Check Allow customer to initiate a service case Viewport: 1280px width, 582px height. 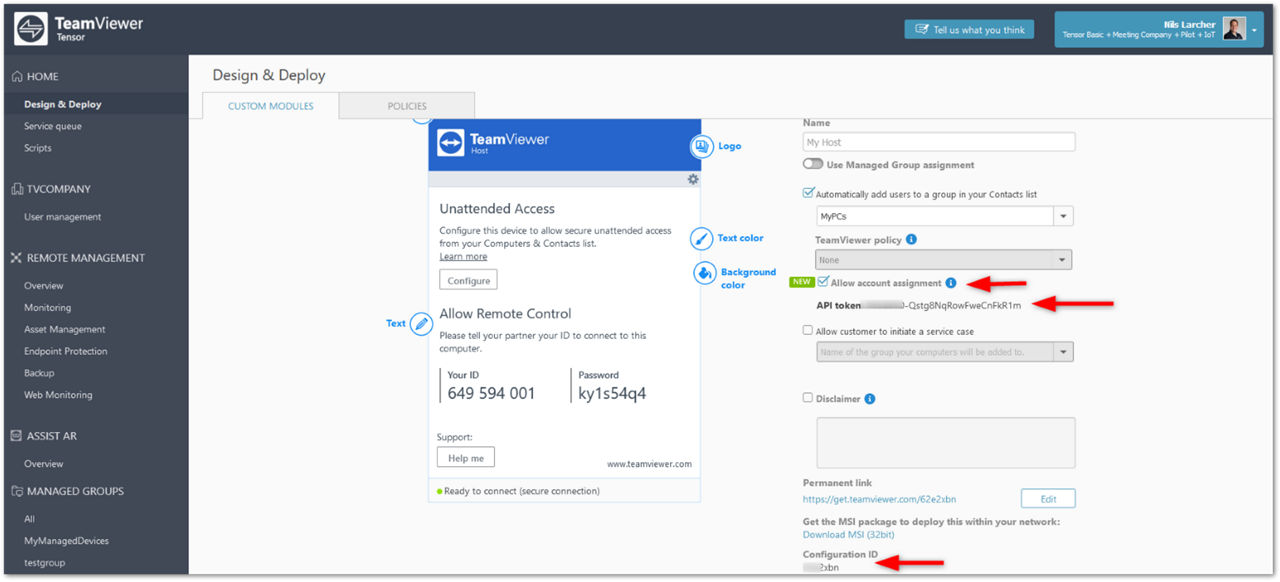808,331
